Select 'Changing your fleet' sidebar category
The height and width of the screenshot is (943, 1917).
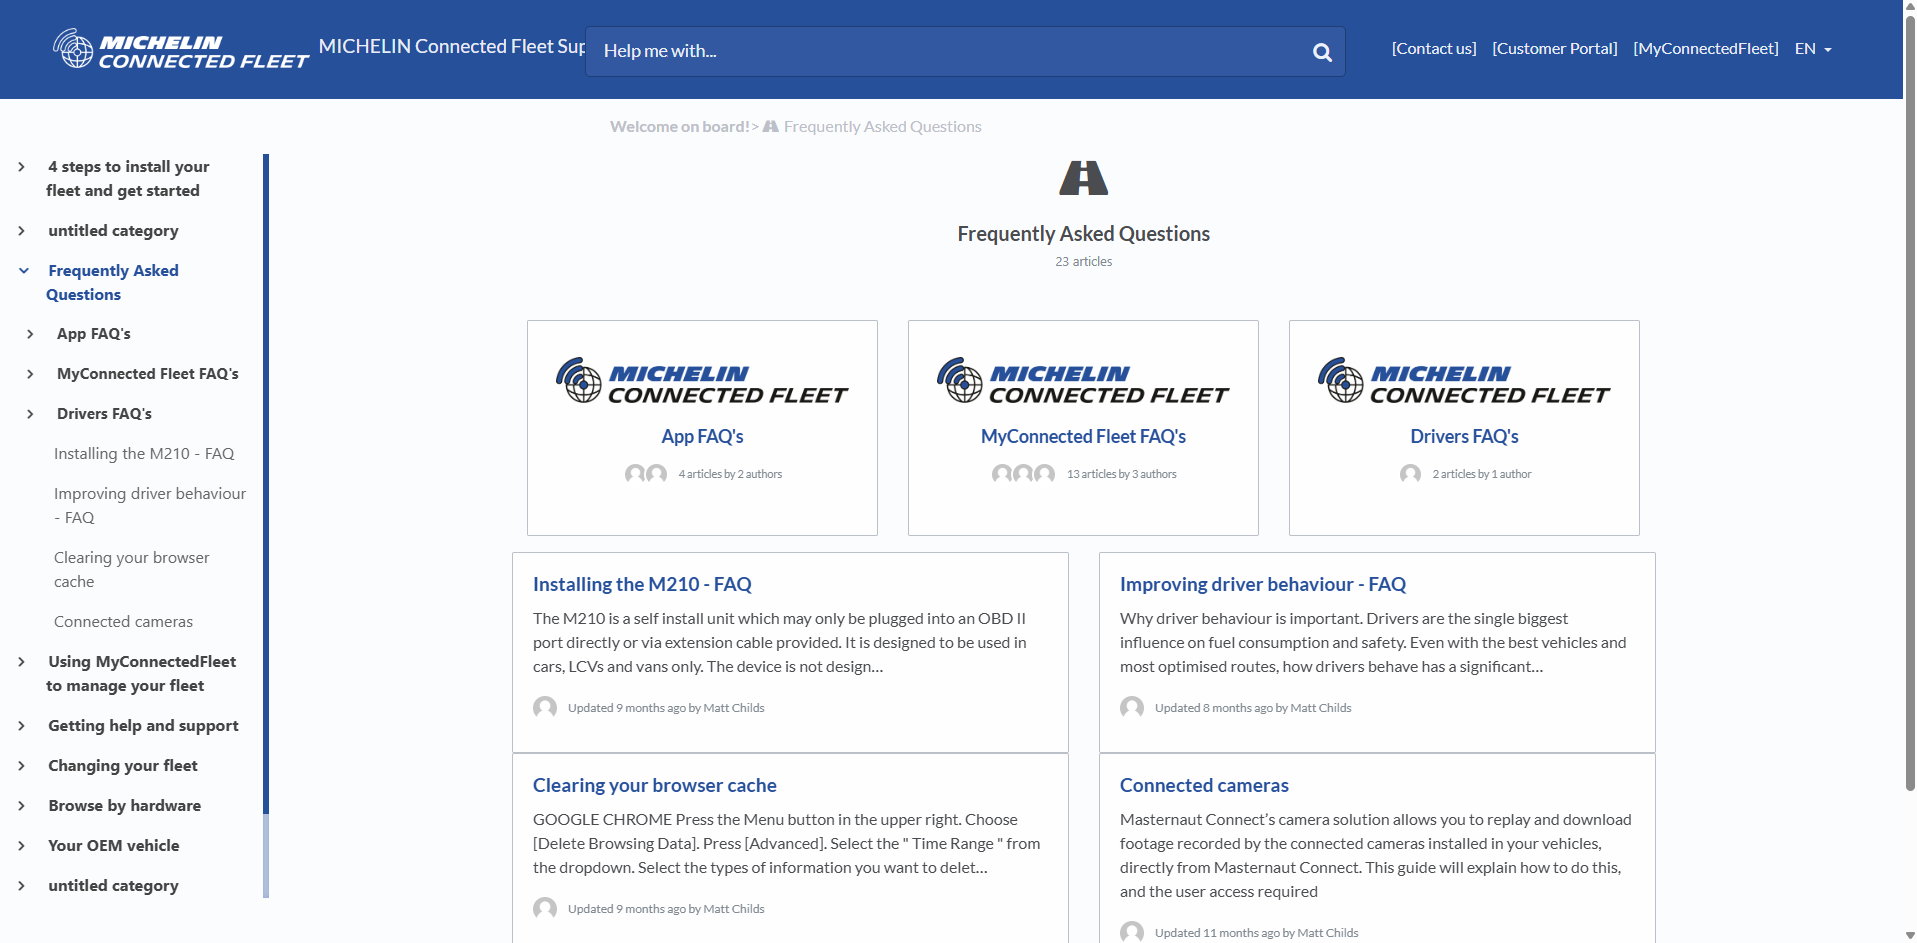(123, 766)
